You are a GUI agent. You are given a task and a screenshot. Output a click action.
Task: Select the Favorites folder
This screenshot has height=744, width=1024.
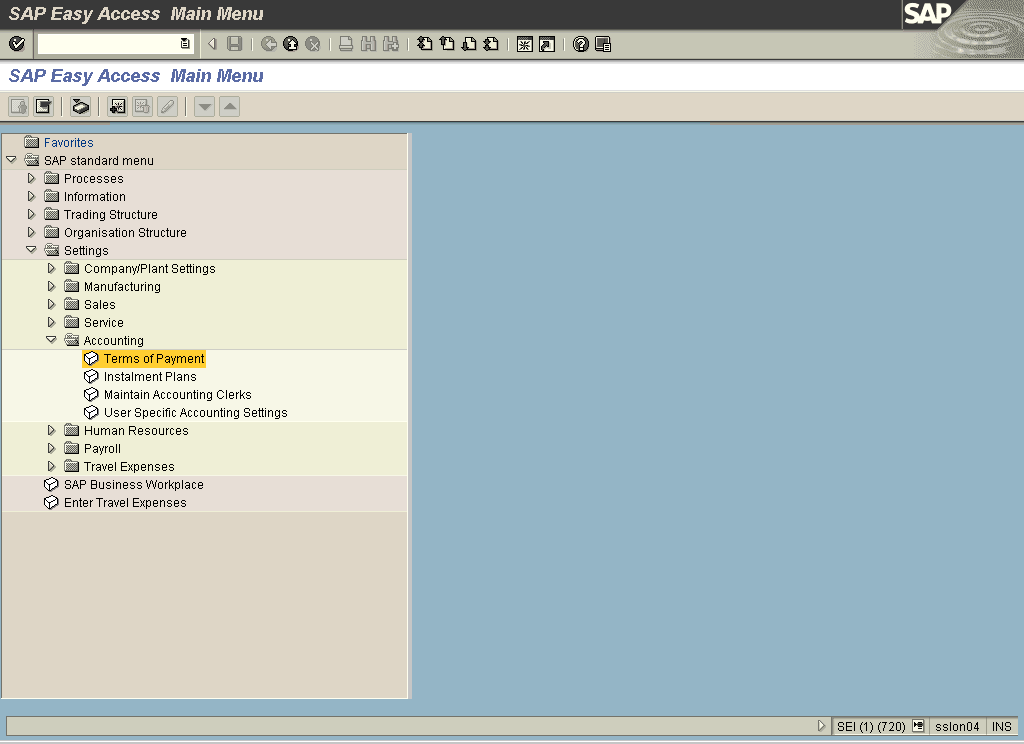coord(69,142)
